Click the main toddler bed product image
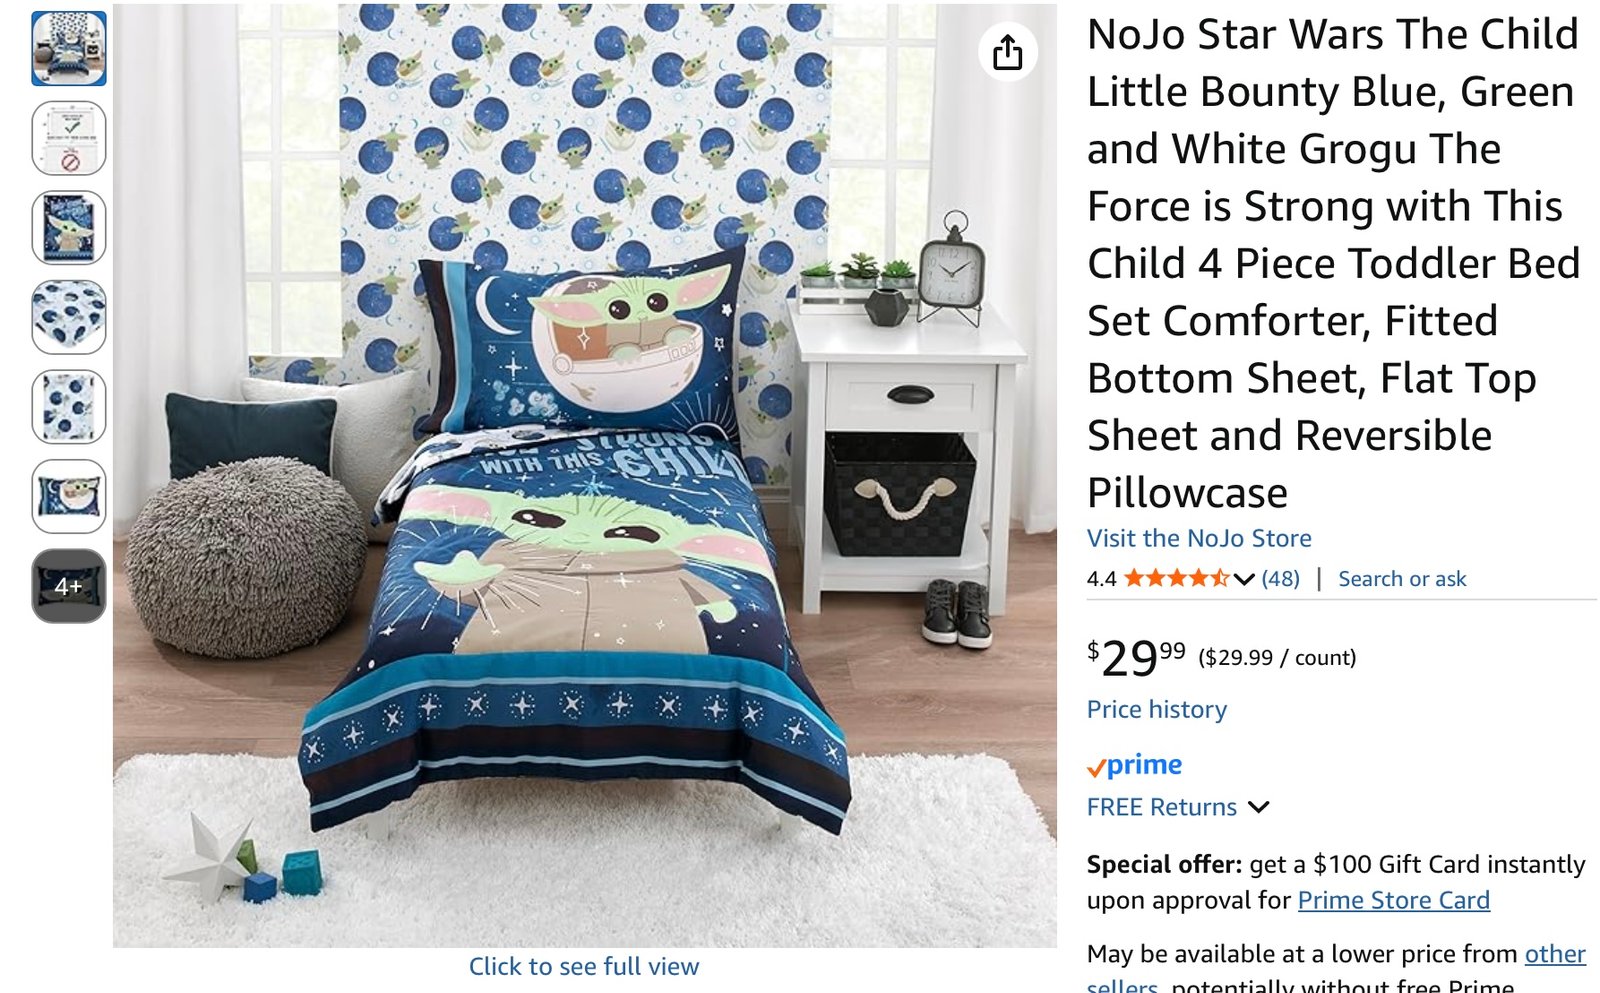This screenshot has width=1600, height=993. pyautogui.click(x=584, y=475)
